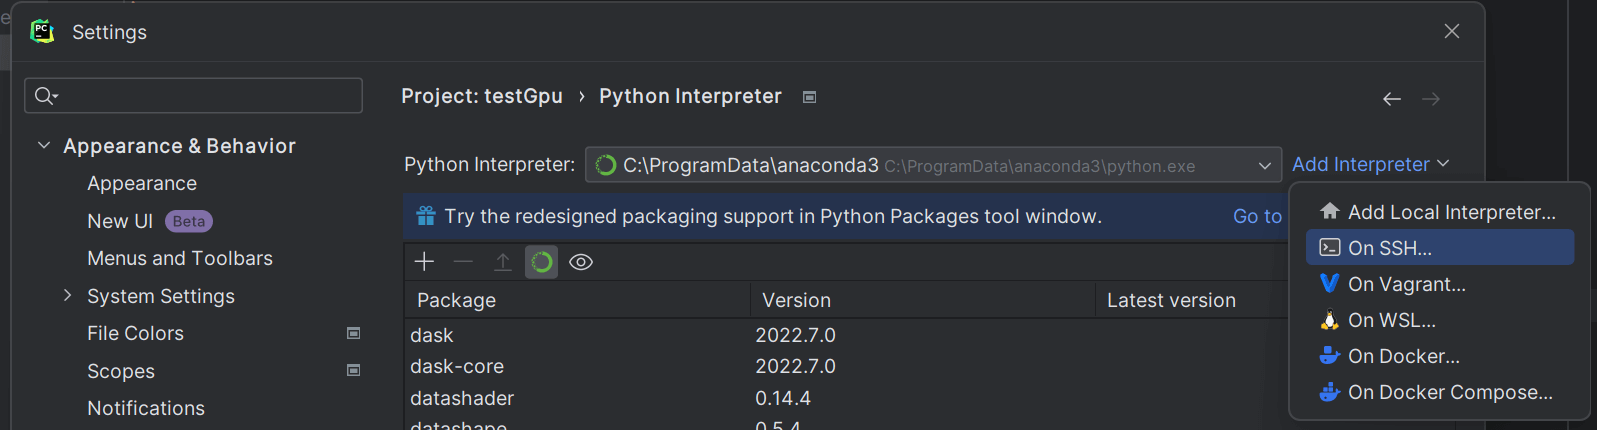Open the Appearance settings page

click(x=142, y=183)
